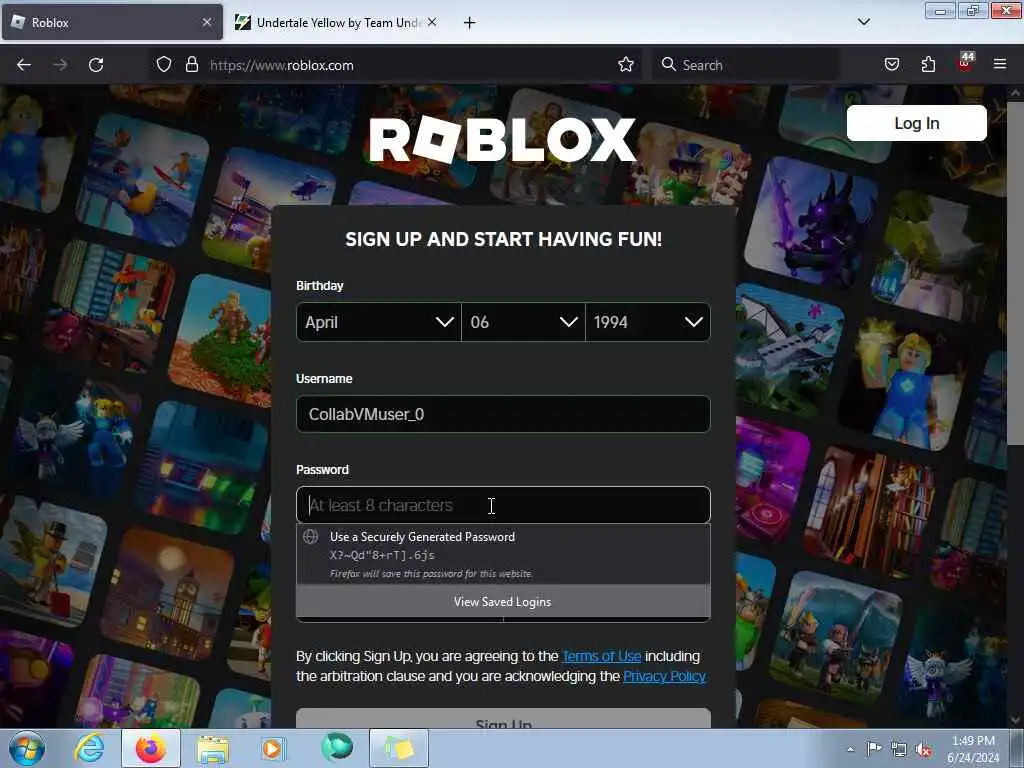Open the list all tabs chevron
Viewport: 1024px width, 768px height.
pyautogui.click(x=863, y=22)
